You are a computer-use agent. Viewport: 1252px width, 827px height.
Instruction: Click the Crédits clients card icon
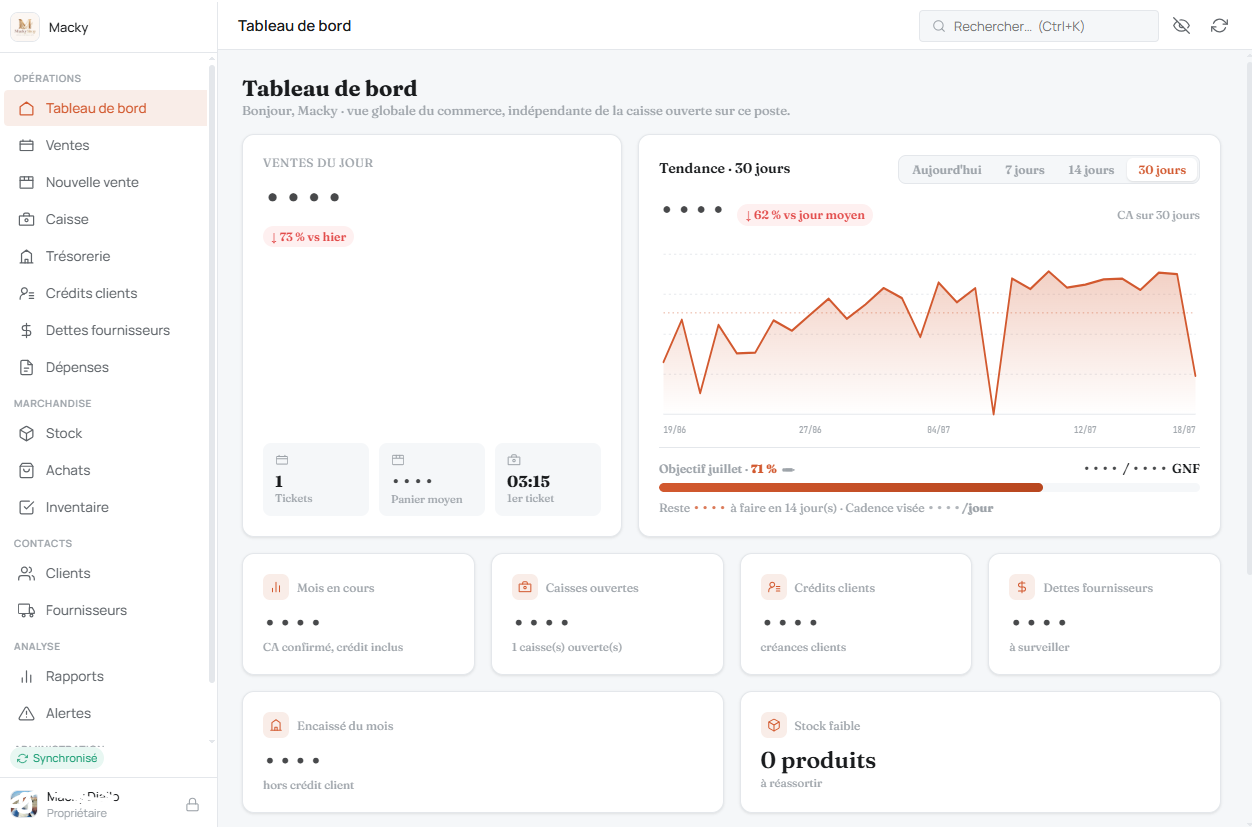point(773,588)
